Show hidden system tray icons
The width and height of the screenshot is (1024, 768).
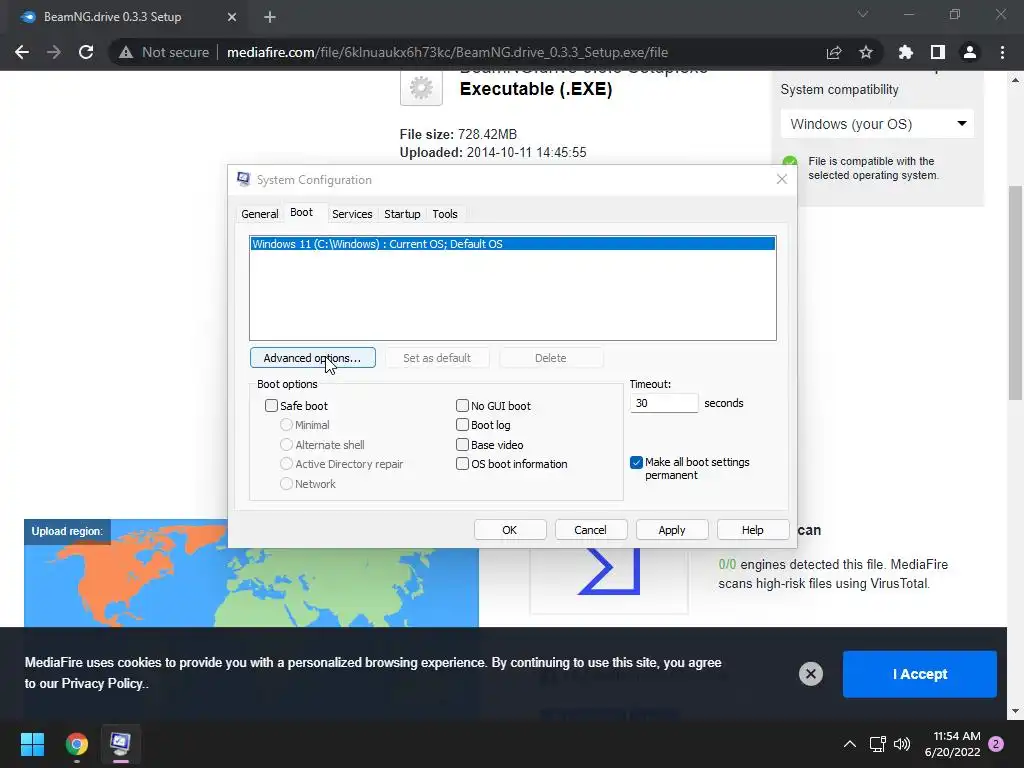click(850, 744)
